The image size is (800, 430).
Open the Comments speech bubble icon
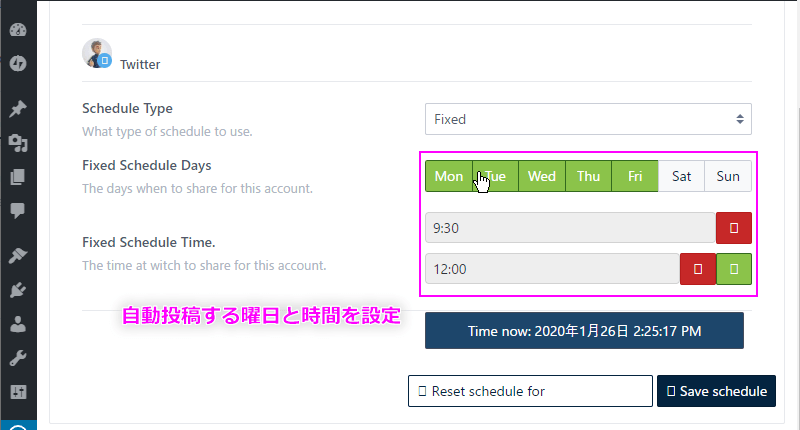[x=18, y=210]
